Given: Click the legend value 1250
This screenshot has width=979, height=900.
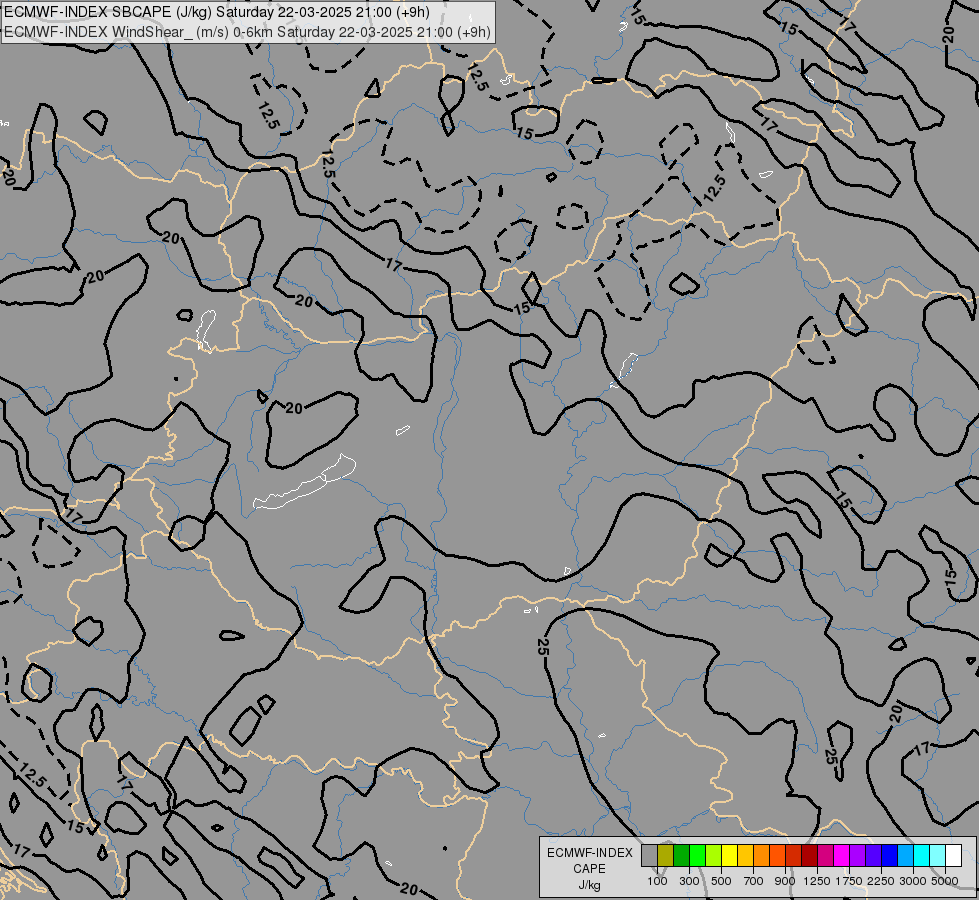Looking at the screenshot, I should pyautogui.click(x=817, y=881).
